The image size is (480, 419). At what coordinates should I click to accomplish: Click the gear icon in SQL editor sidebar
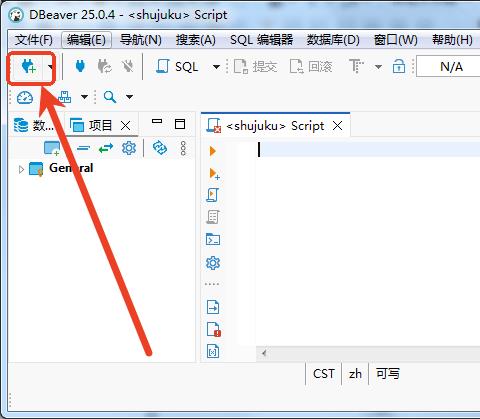[213, 263]
